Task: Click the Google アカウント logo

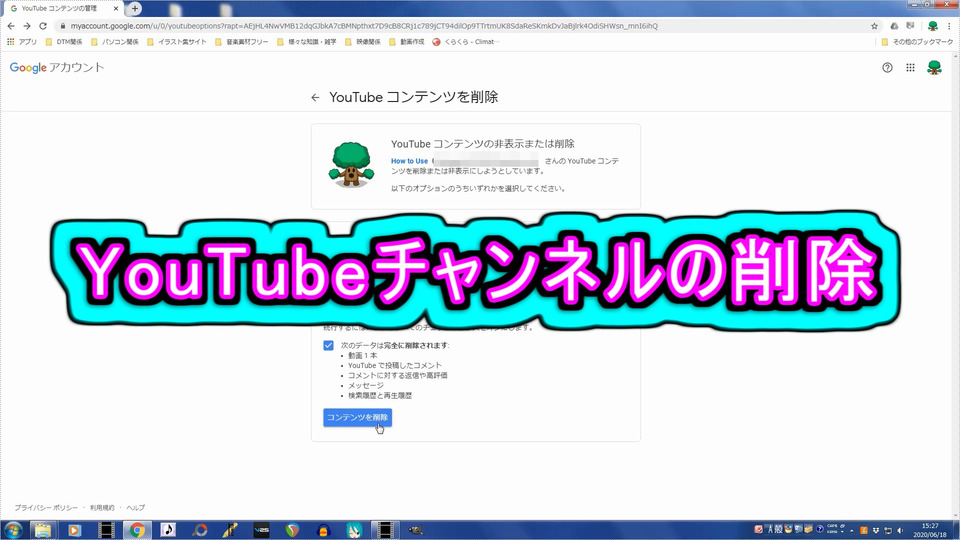Action: [57, 67]
